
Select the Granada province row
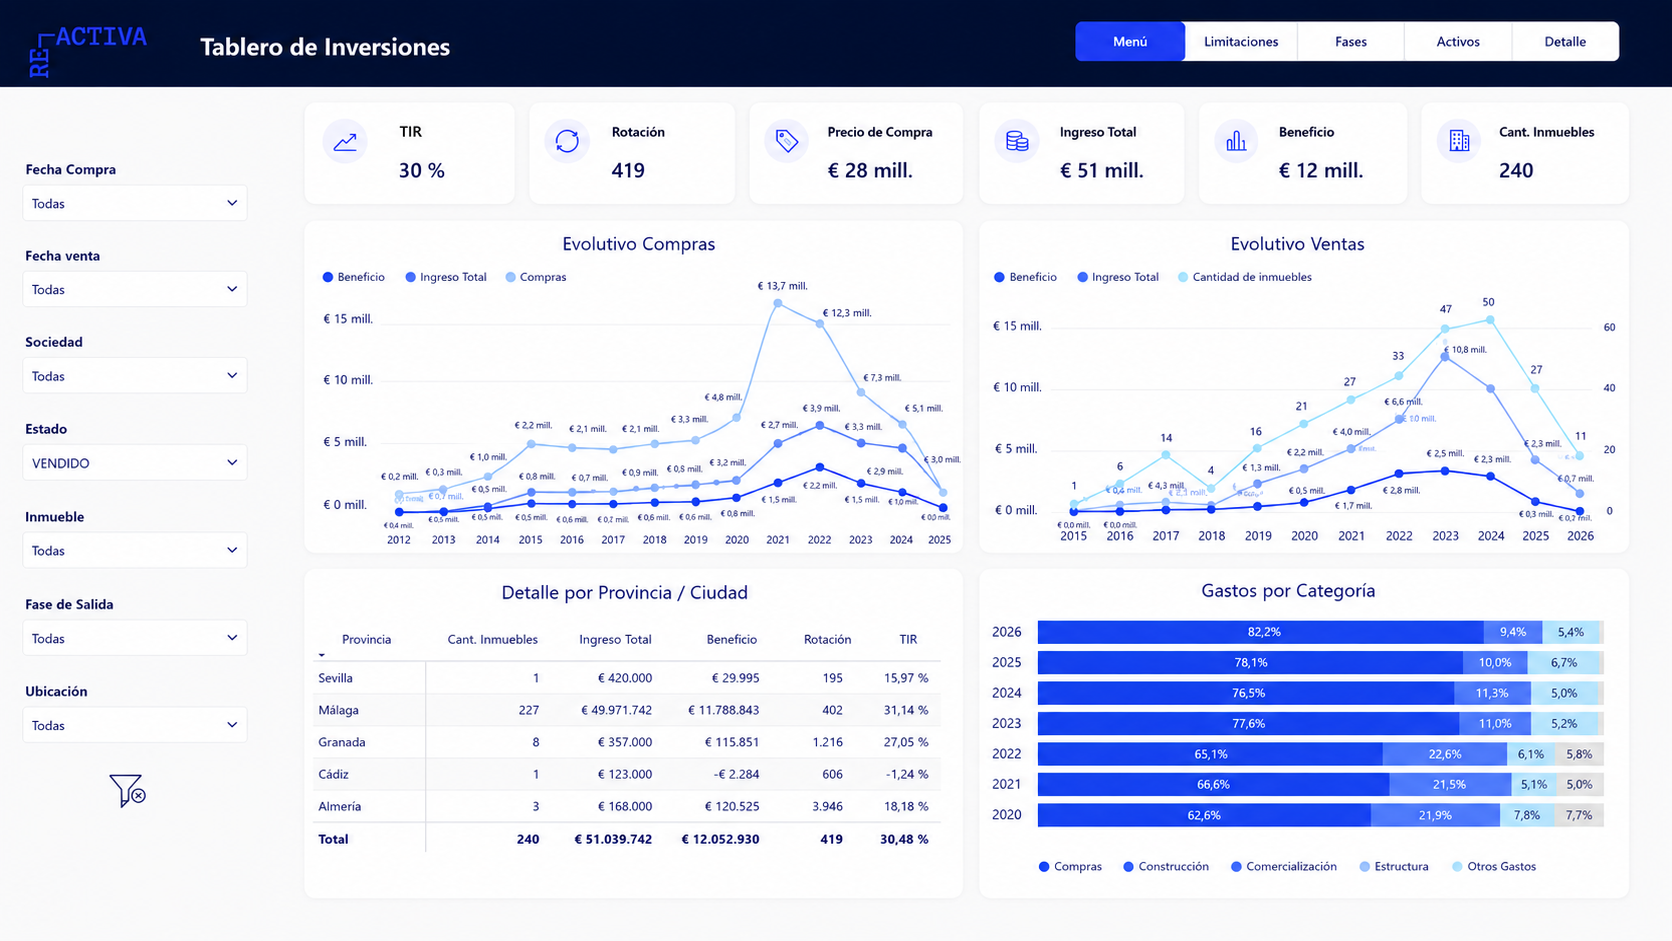click(x=625, y=742)
